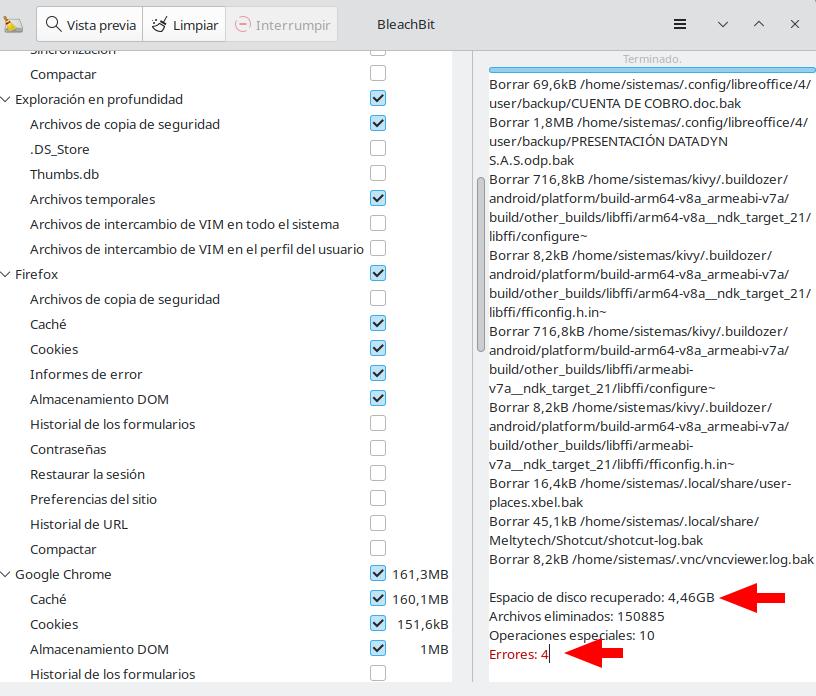
Task: Click the Archivos eliminados: 150885 line
Action: (577, 617)
